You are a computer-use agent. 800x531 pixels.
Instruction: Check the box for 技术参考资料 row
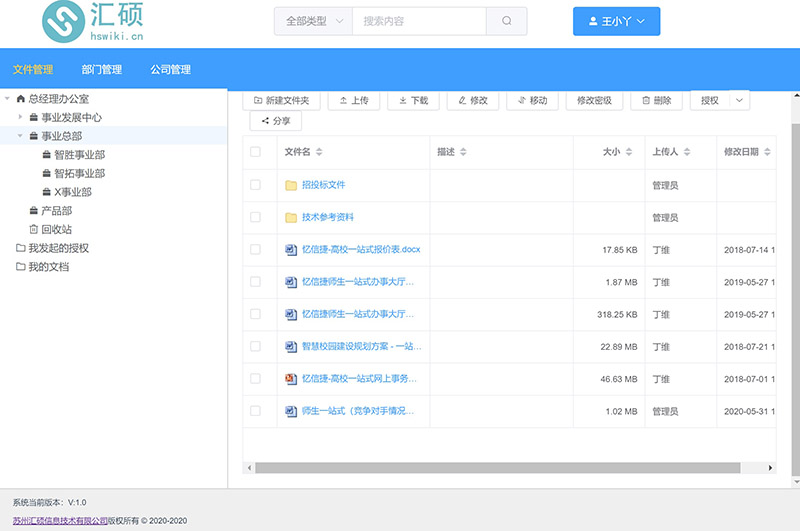pyautogui.click(x=255, y=217)
